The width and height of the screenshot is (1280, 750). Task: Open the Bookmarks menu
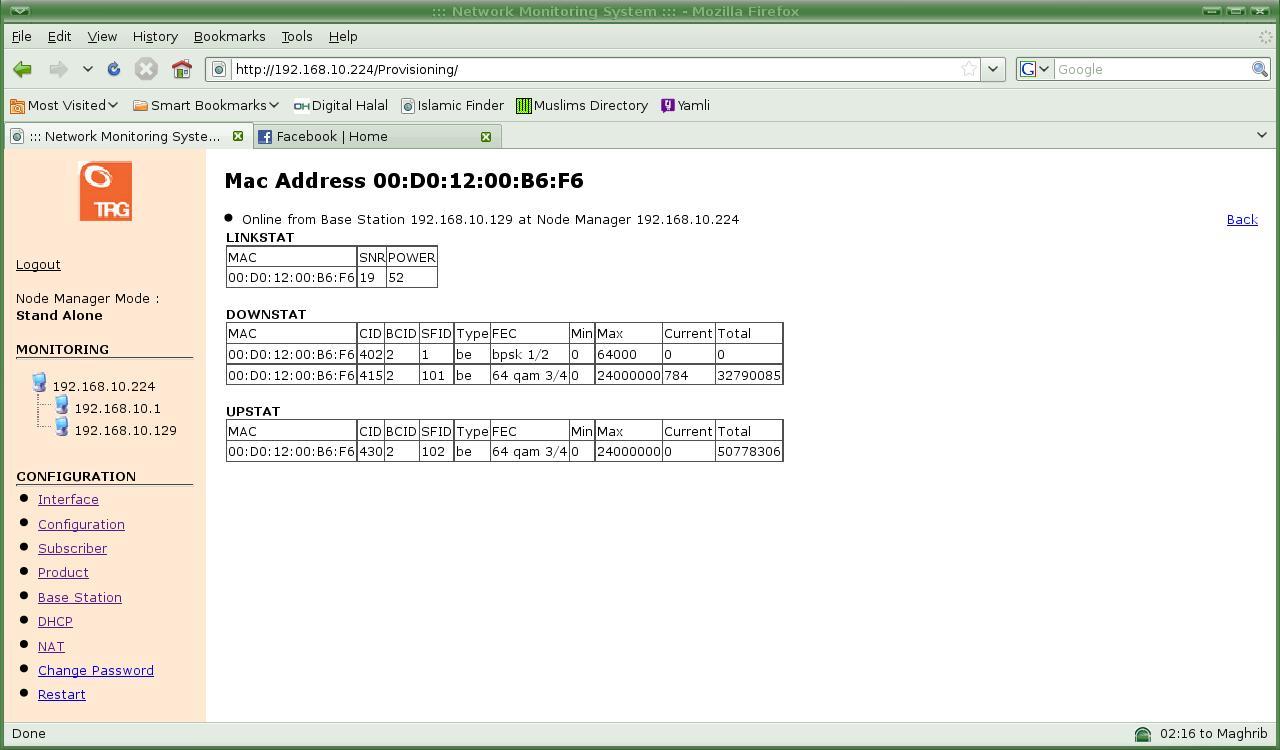pyautogui.click(x=229, y=36)
